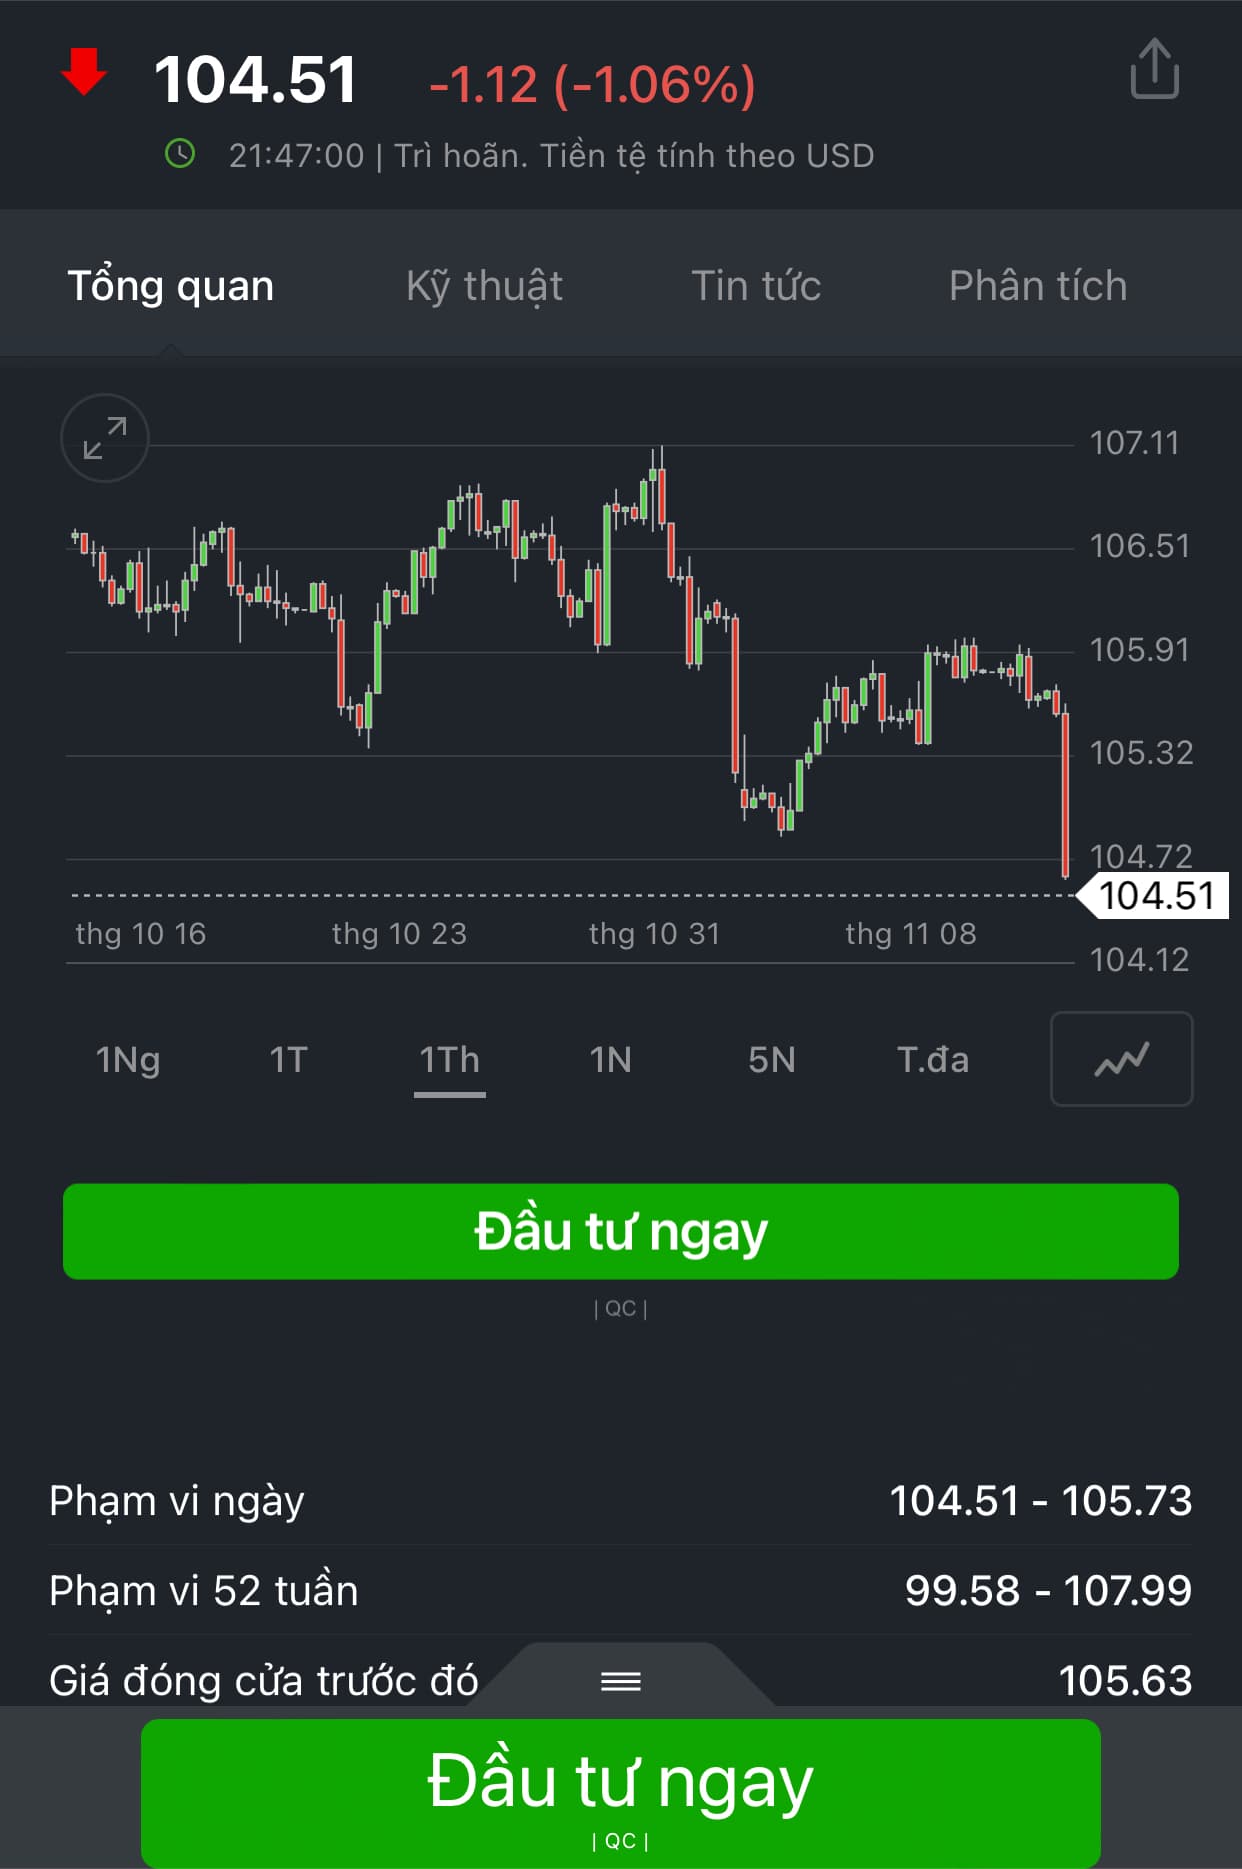Choose the 1T chart range

(288, 1060)
